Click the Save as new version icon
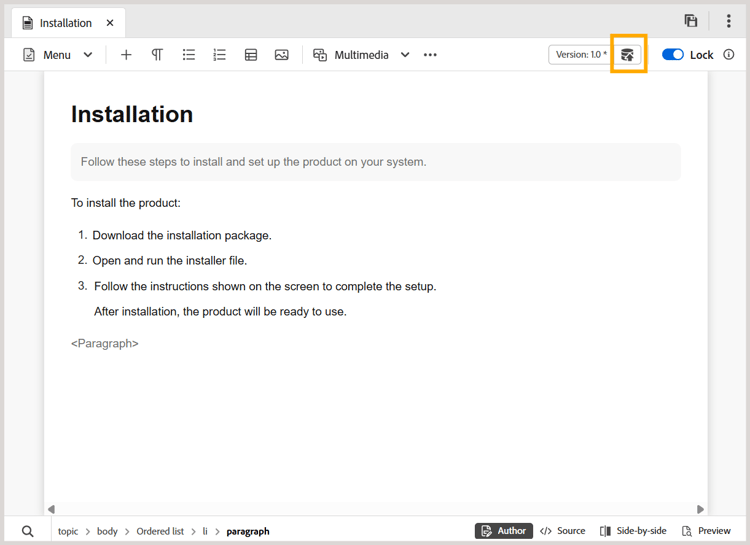750x545 pixels. pyautogui.click(x=627, y=55)
